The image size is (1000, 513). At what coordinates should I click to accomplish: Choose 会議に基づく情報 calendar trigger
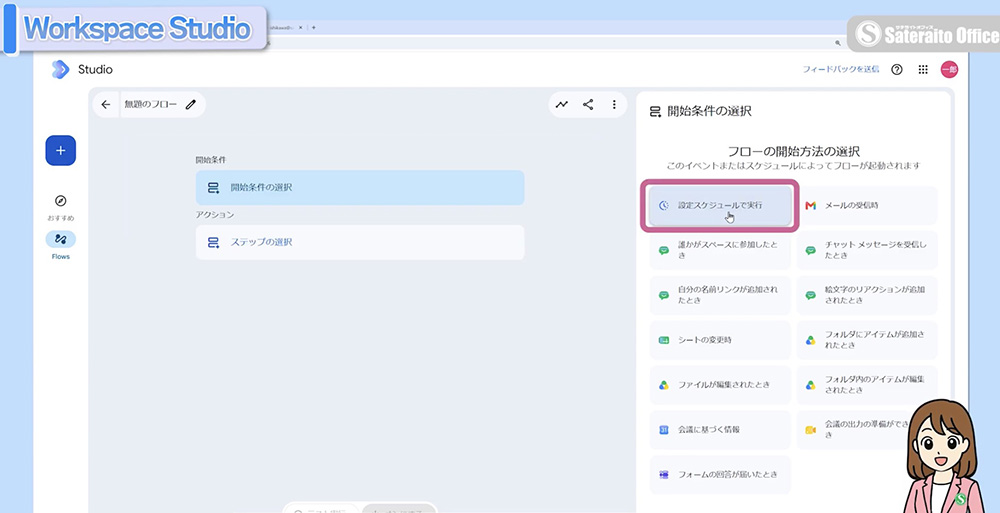[x=719, y=429]
